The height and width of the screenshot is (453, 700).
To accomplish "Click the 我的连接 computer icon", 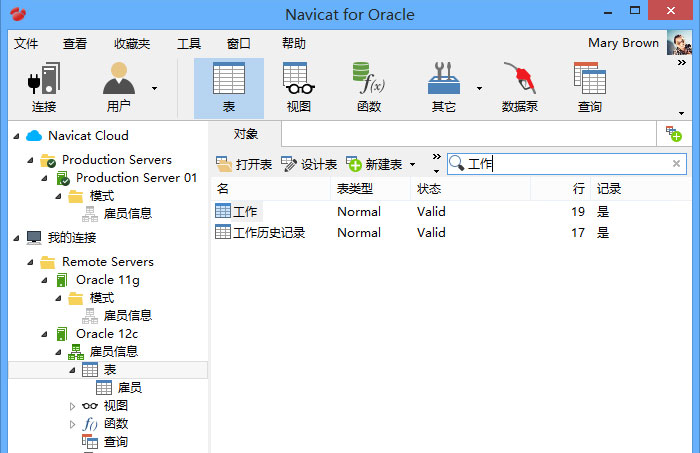I will tap(34, 237).
